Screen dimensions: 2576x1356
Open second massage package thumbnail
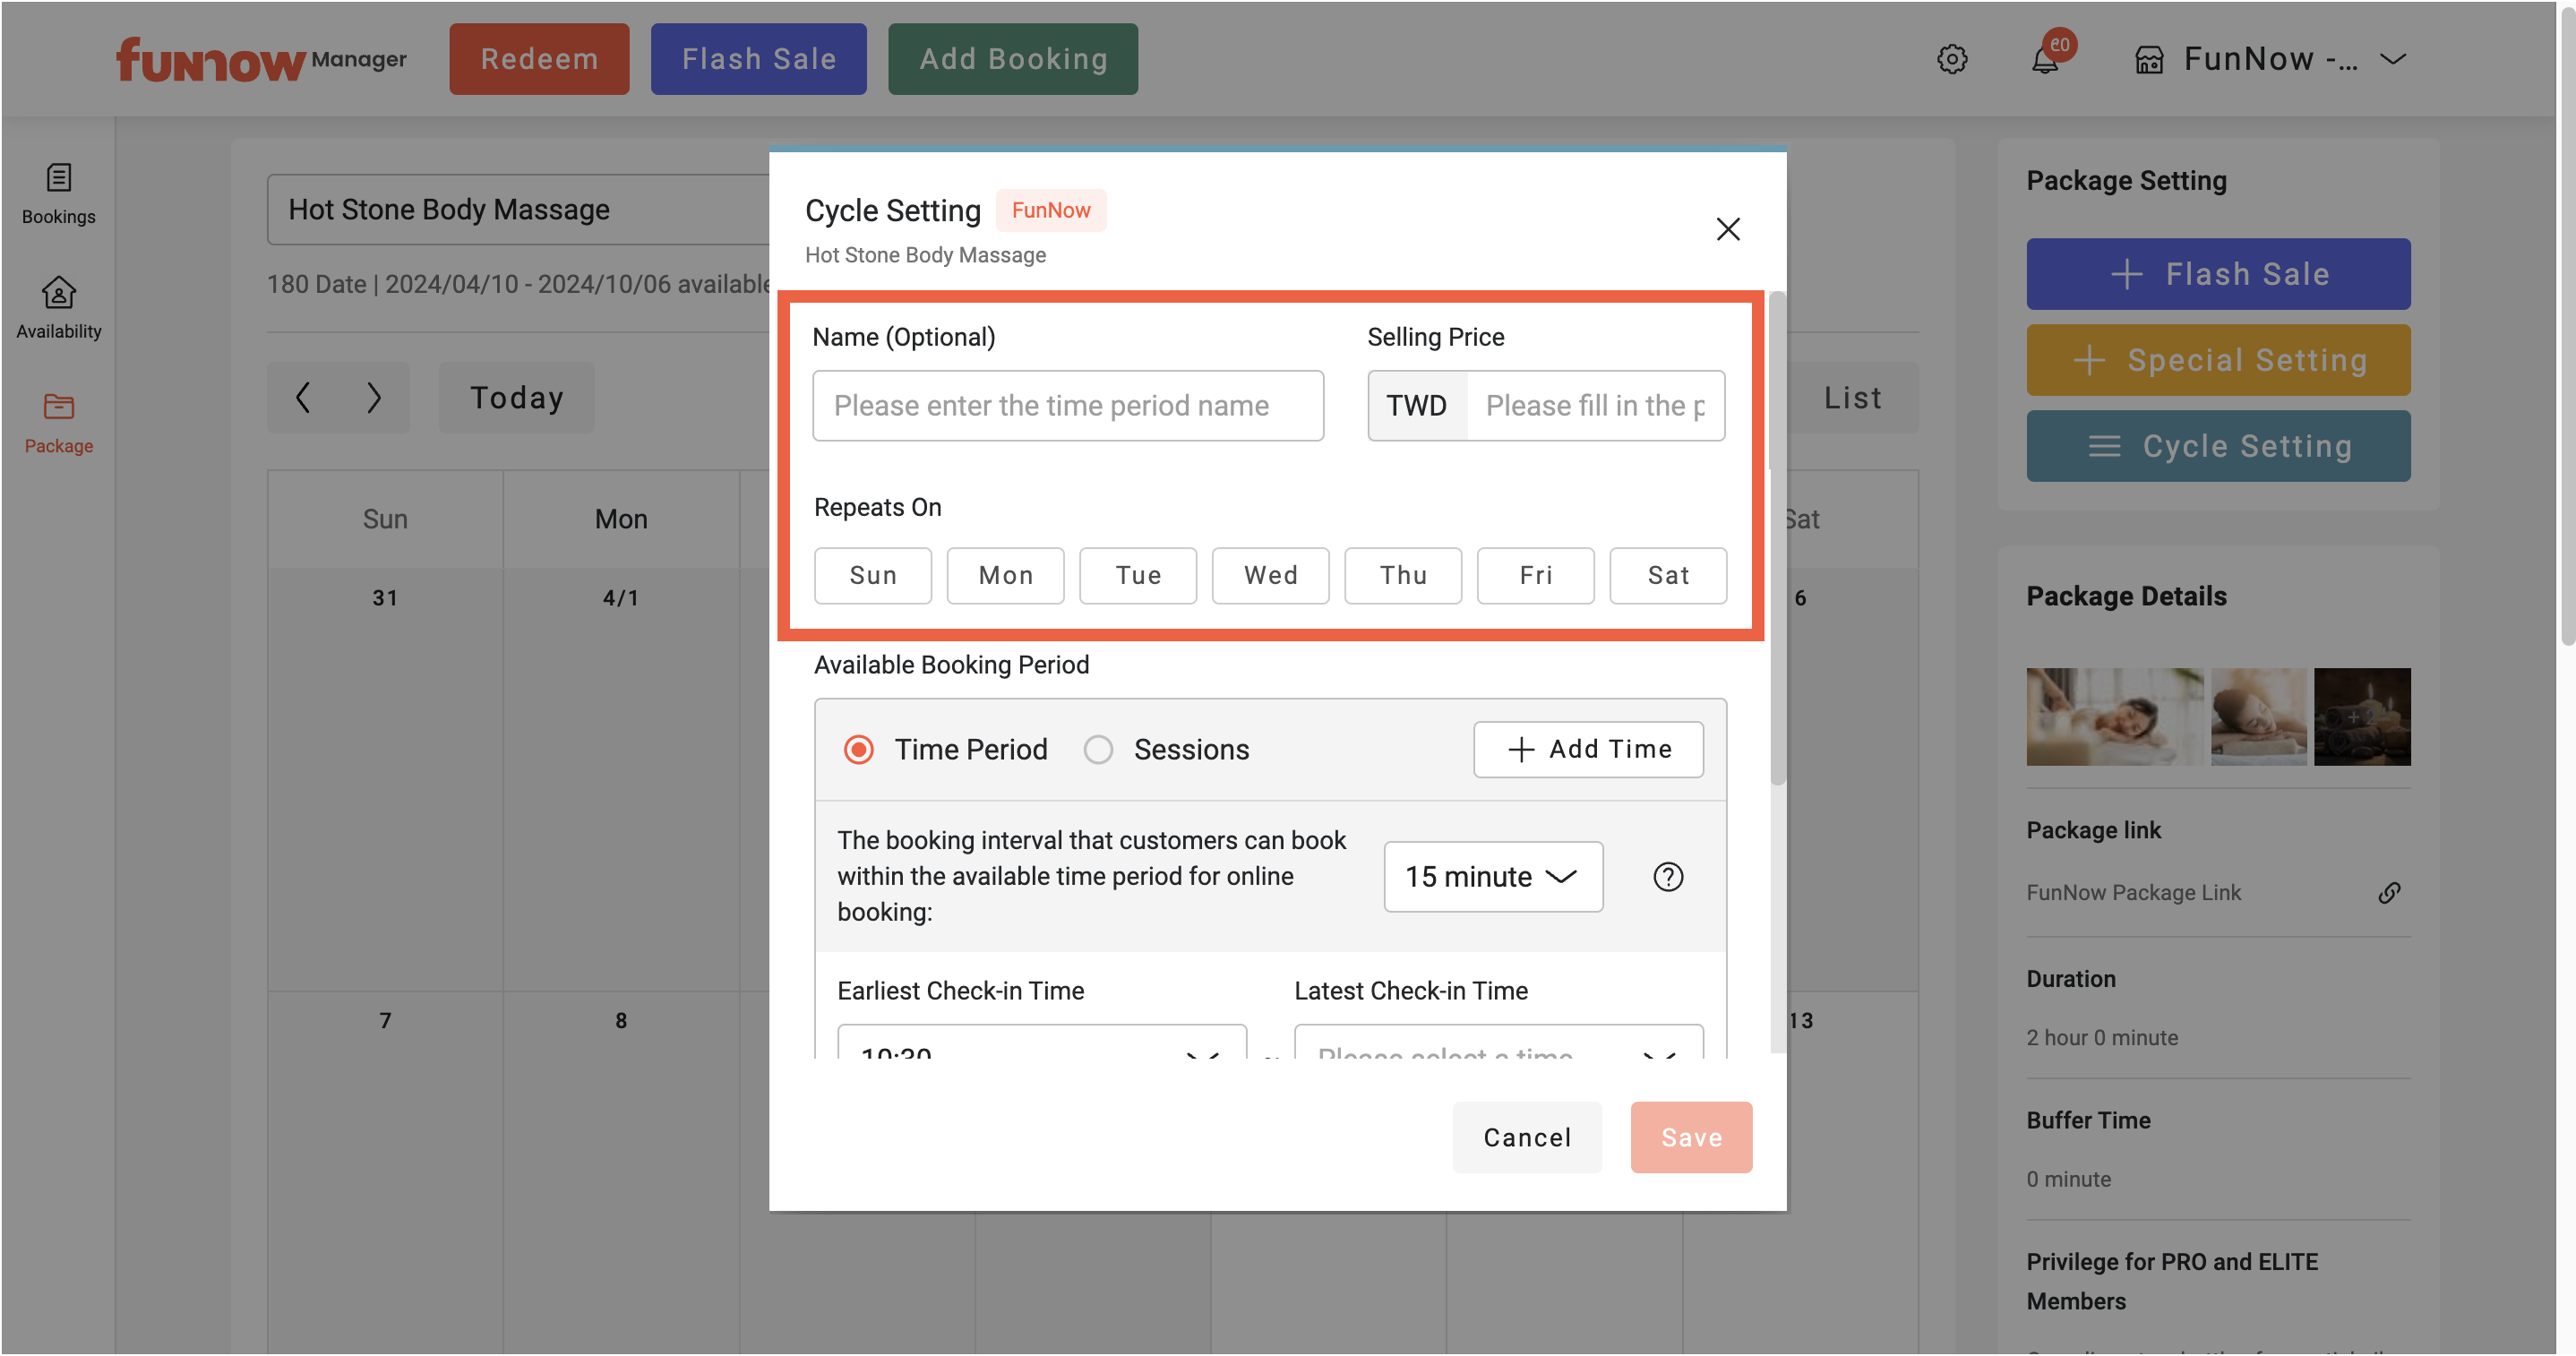click(x=2257, y=716)
